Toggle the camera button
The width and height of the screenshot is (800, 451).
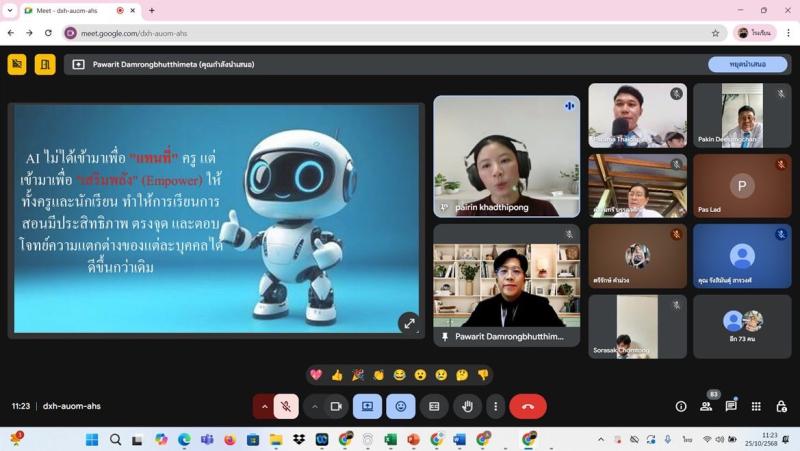336,406
